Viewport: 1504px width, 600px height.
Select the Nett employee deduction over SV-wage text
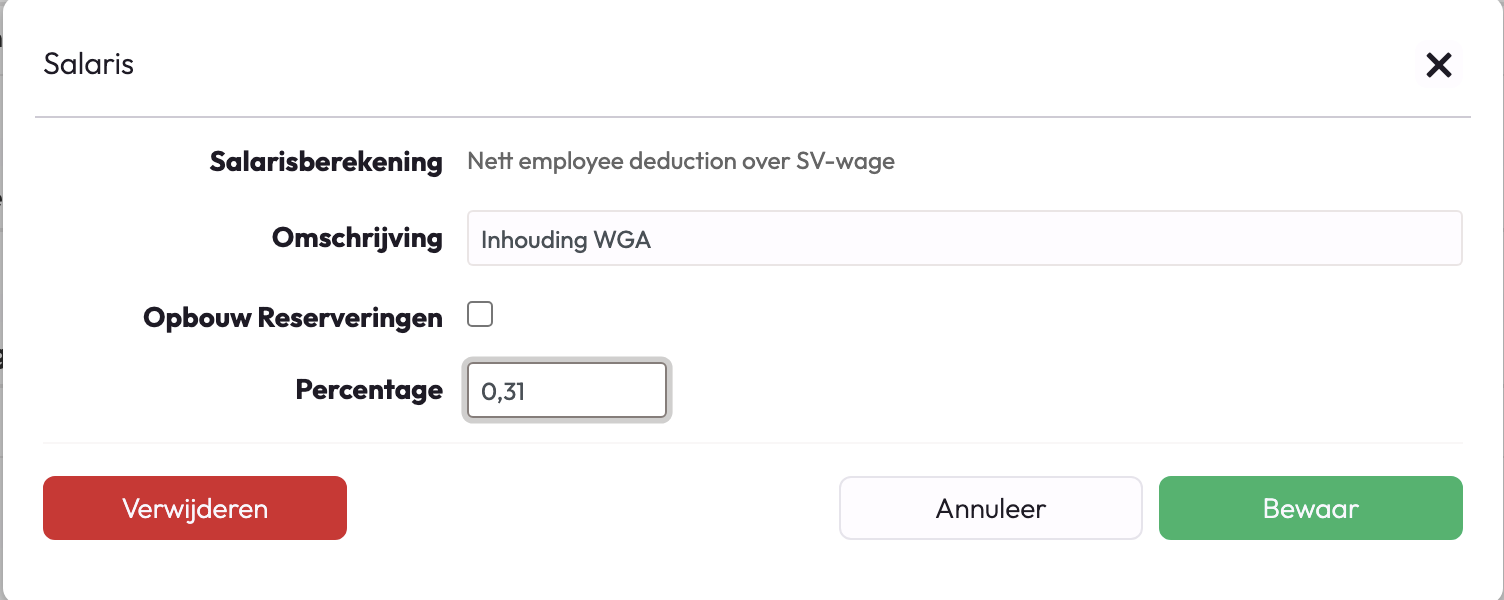click(681, 161)
